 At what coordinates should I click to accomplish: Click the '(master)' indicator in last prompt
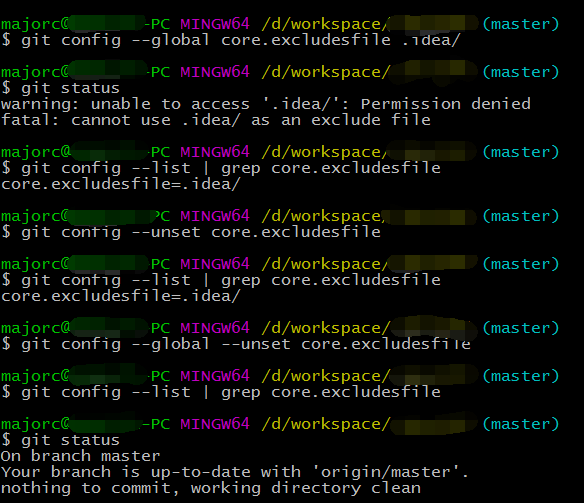521,424
